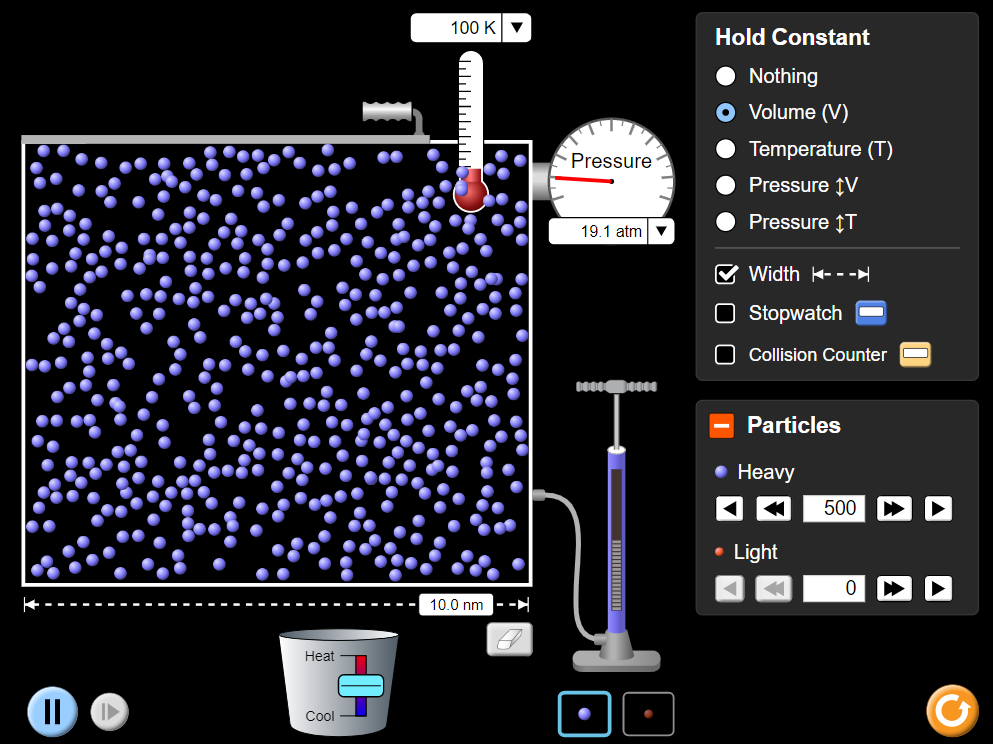993x744 pixels.
Task: Select the heavy particle pump icon
Action: click(585, 714)
